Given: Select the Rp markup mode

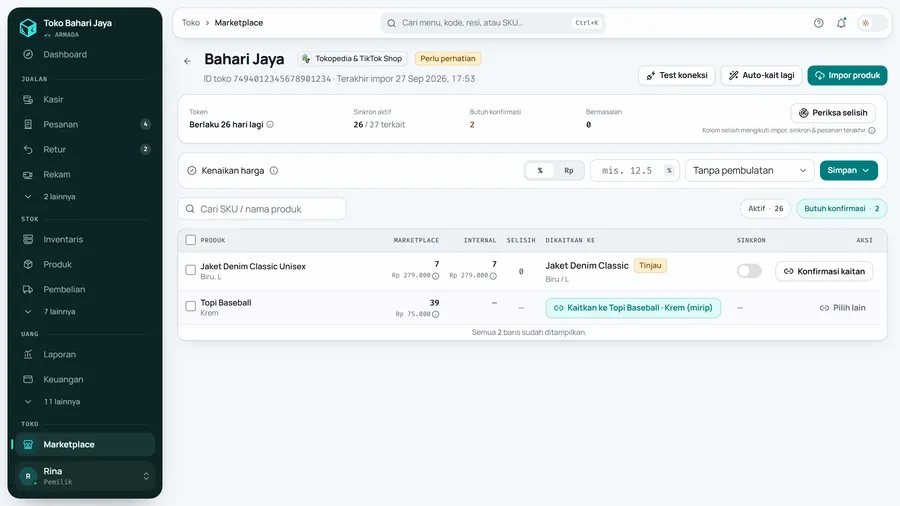Looking at the screenshot, I should coord(569,170).
